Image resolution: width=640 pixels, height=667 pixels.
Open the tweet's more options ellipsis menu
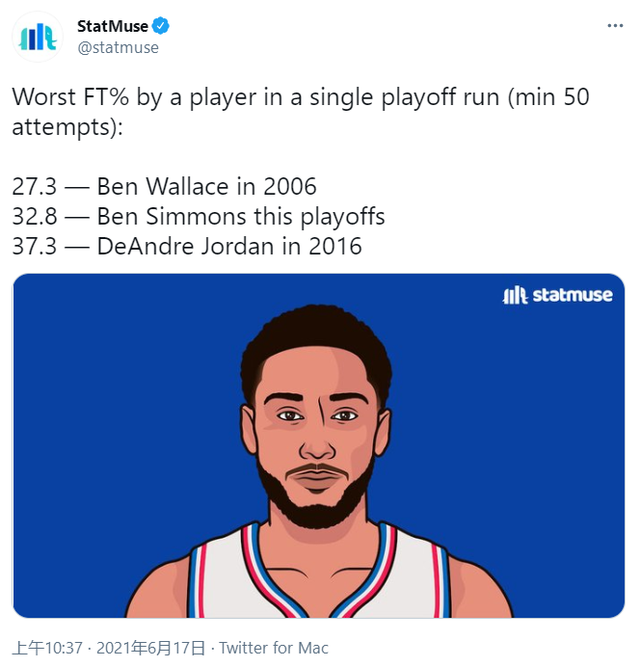tap(615, 27)
